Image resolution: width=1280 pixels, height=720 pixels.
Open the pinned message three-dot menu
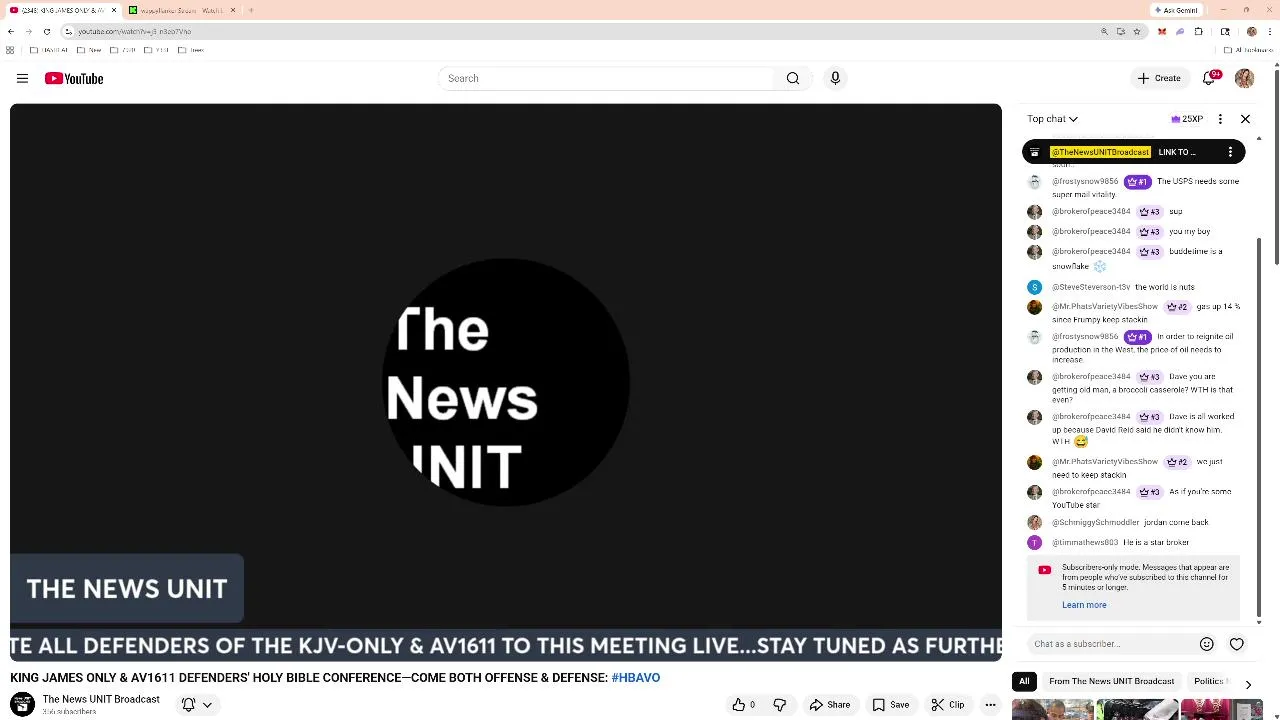1230,152
